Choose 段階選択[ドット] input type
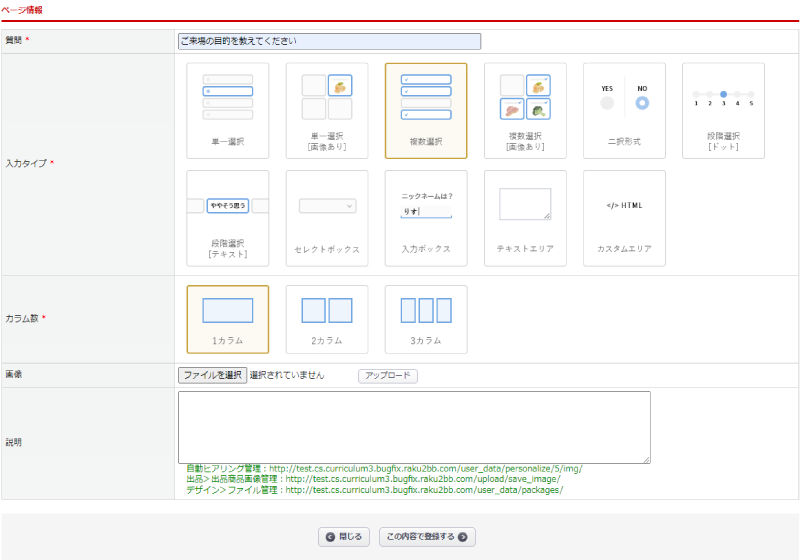The height and width of the screenshot is (560, 800). (x=723, y=111)
